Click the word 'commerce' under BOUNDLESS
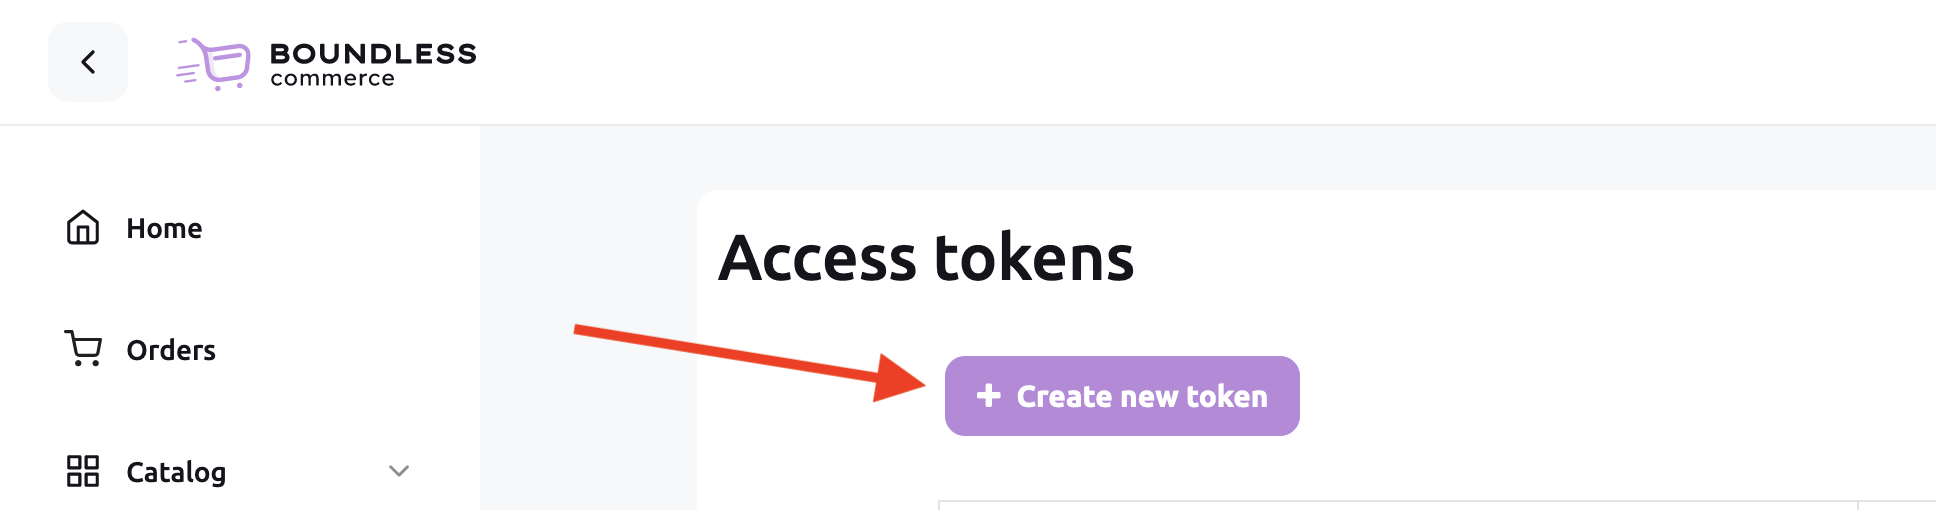 point(332,79)
